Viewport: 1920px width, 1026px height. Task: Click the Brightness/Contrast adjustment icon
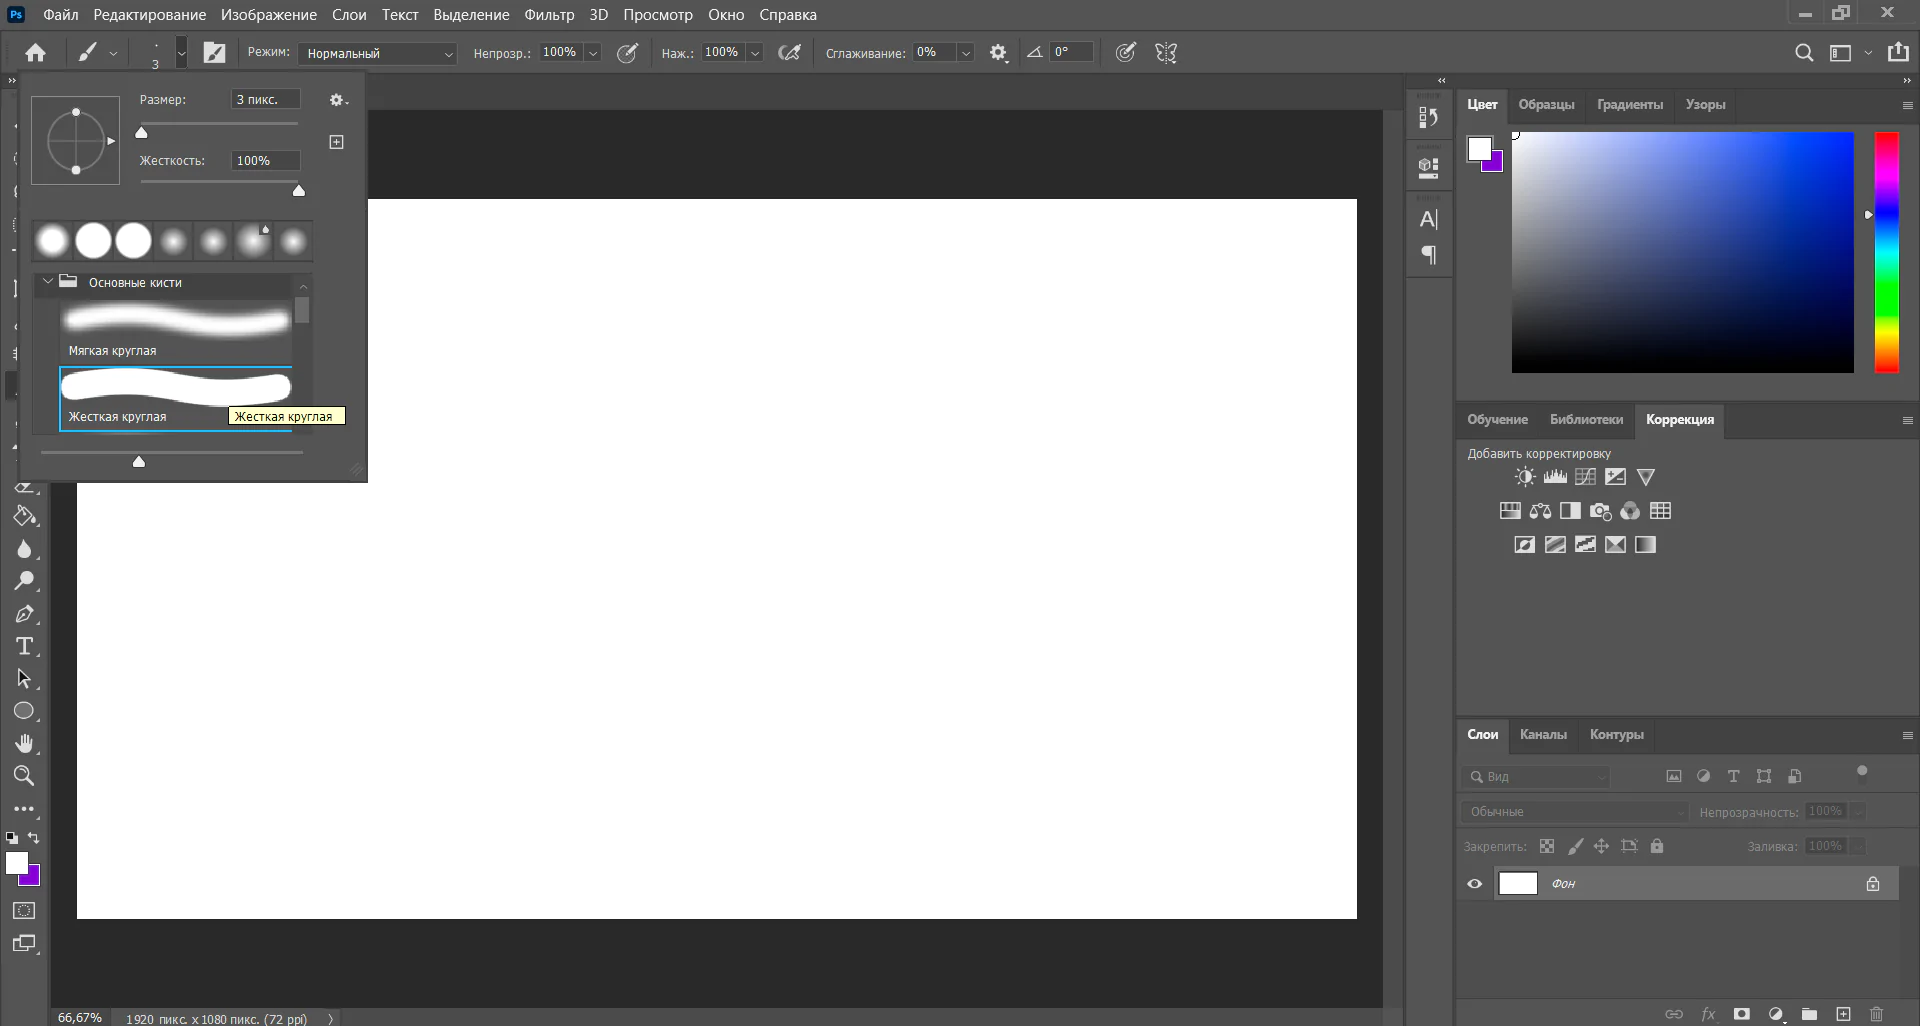click(1524, 477)
